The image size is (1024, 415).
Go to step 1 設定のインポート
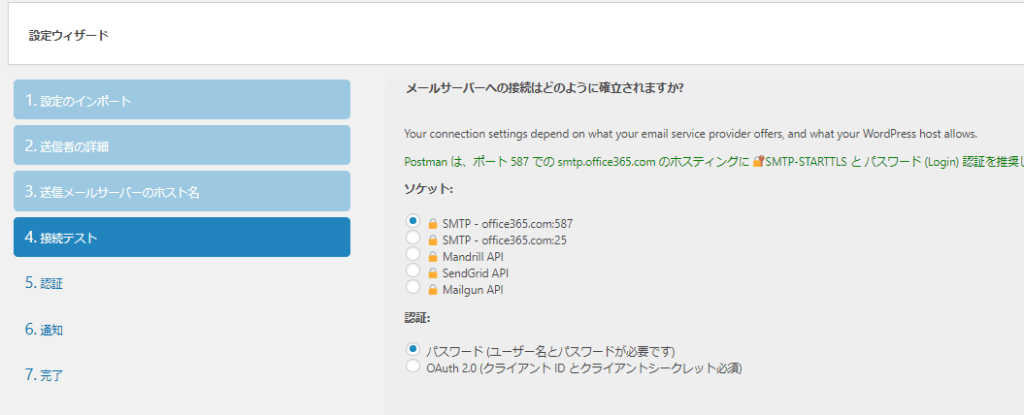(x=181, y=100)
